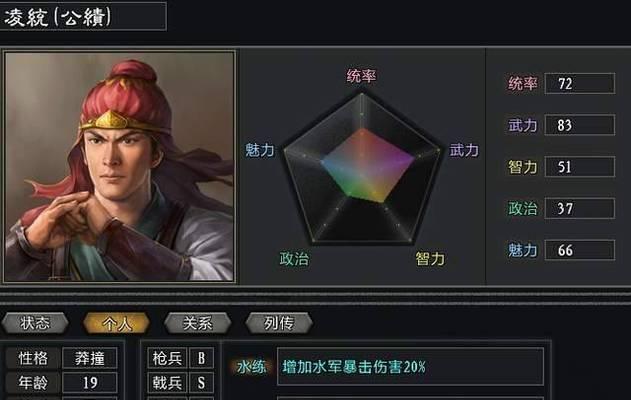
Task: Click the 魅力 value field showing 66
Action: [579, 250]
